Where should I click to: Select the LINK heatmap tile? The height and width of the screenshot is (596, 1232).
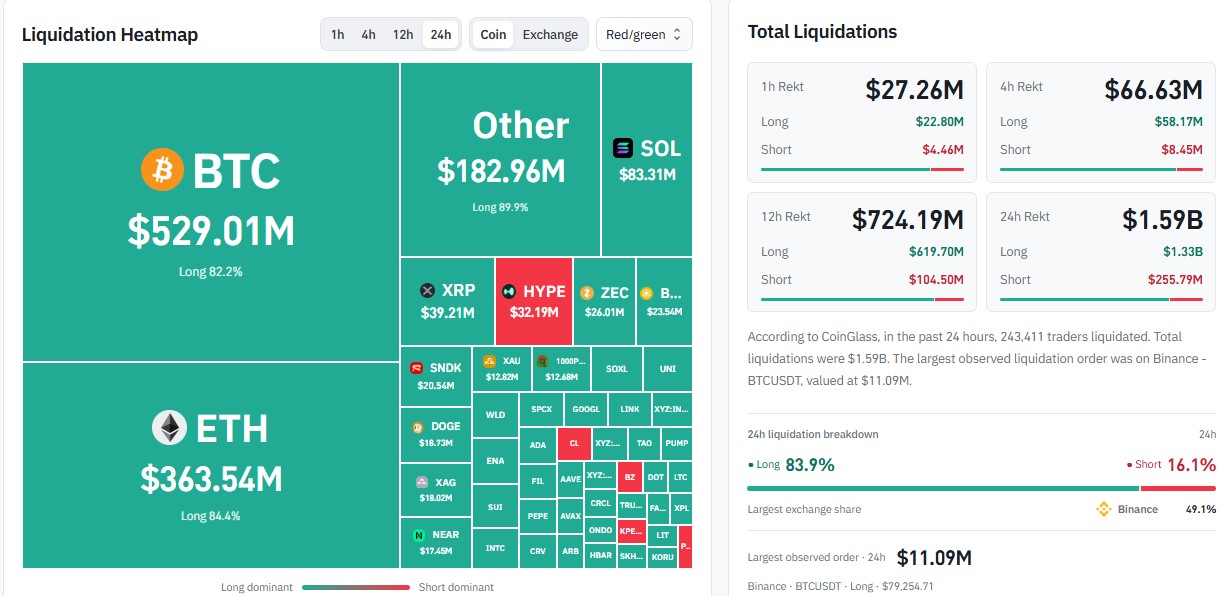[x=630, y=409]
